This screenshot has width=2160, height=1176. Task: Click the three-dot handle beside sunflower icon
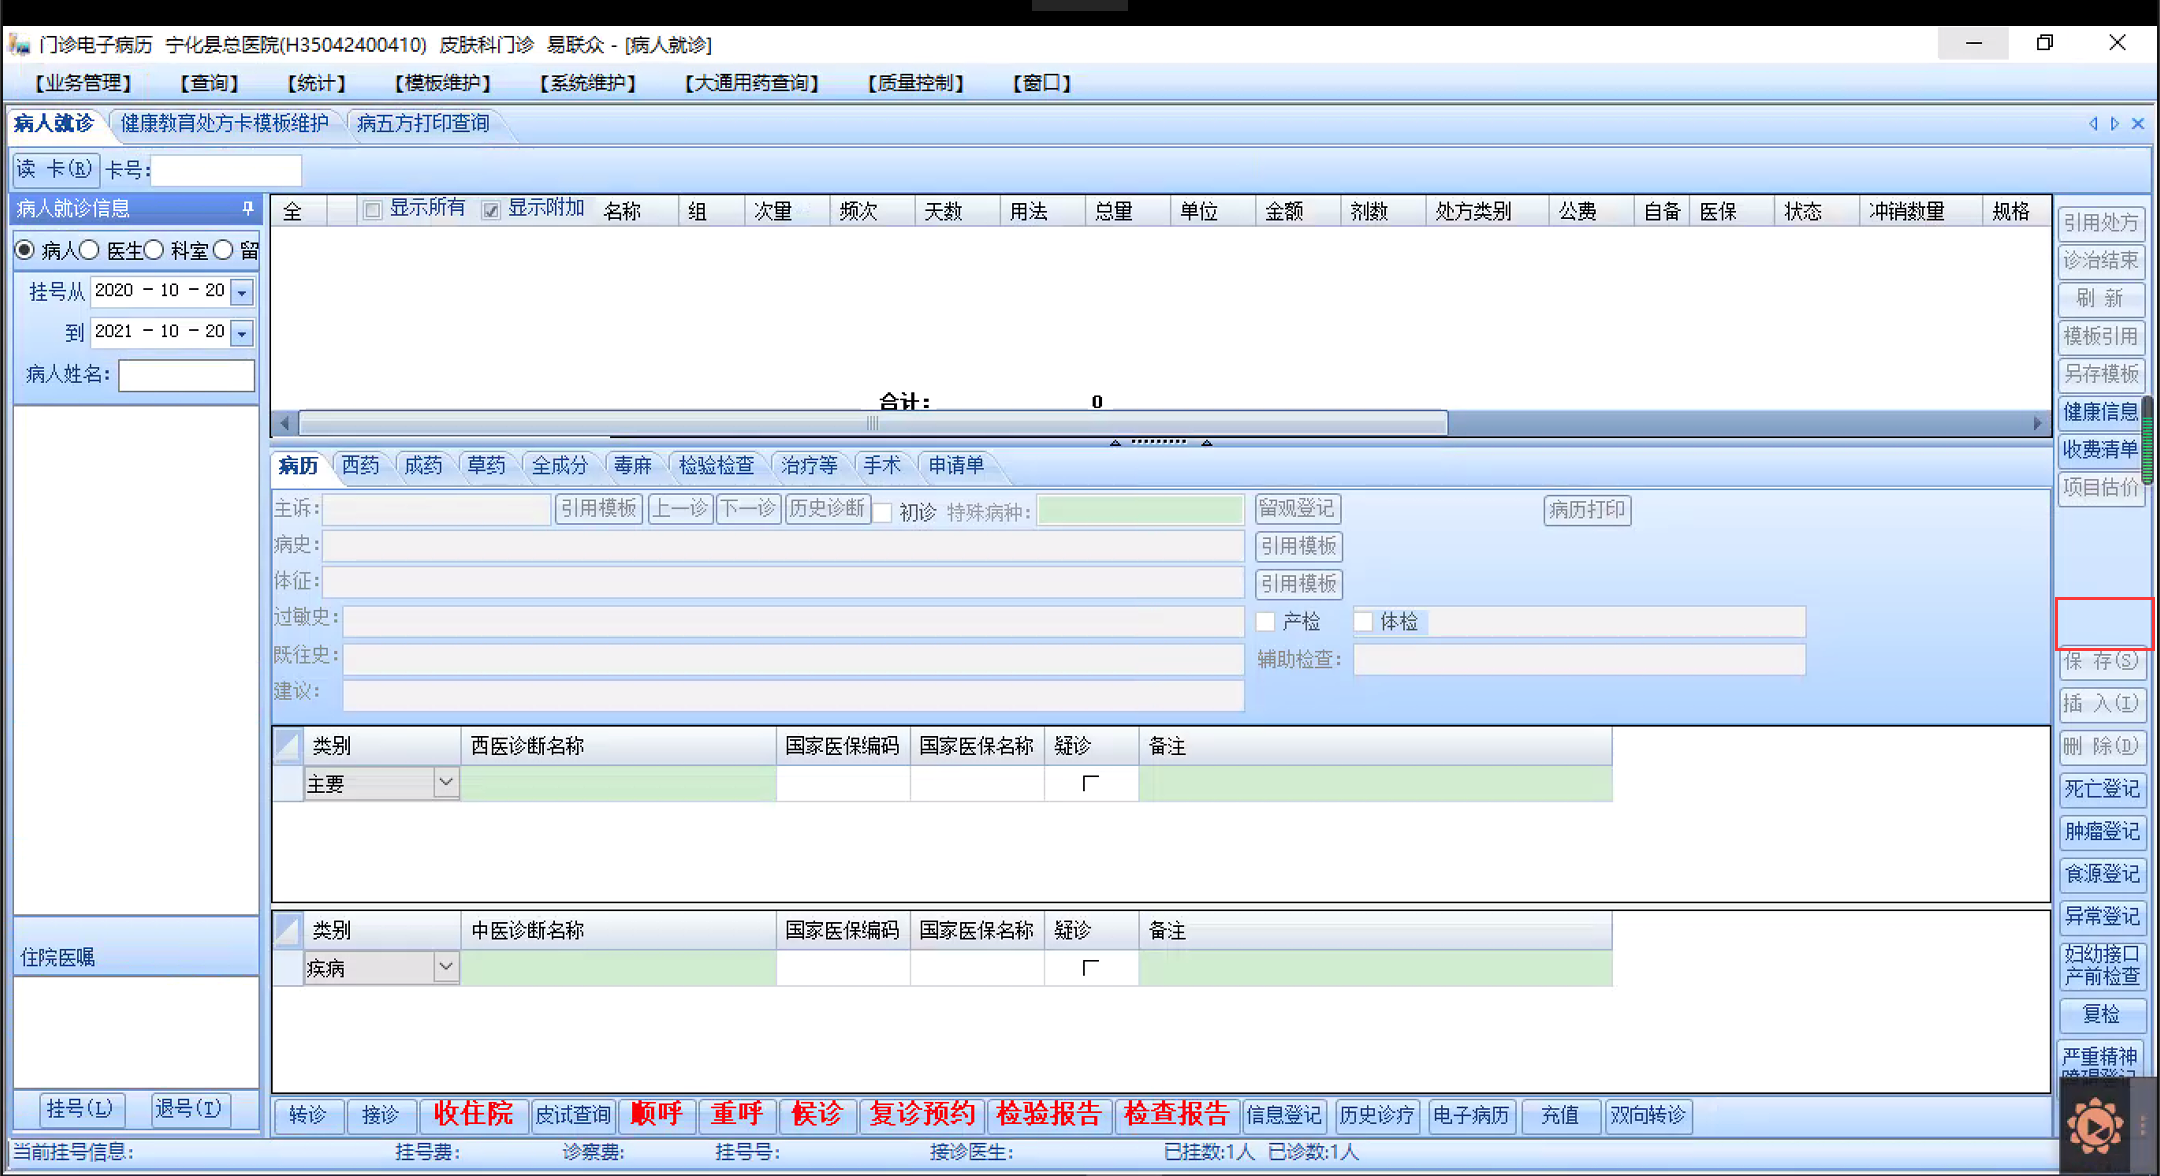pos(2142,1125)
